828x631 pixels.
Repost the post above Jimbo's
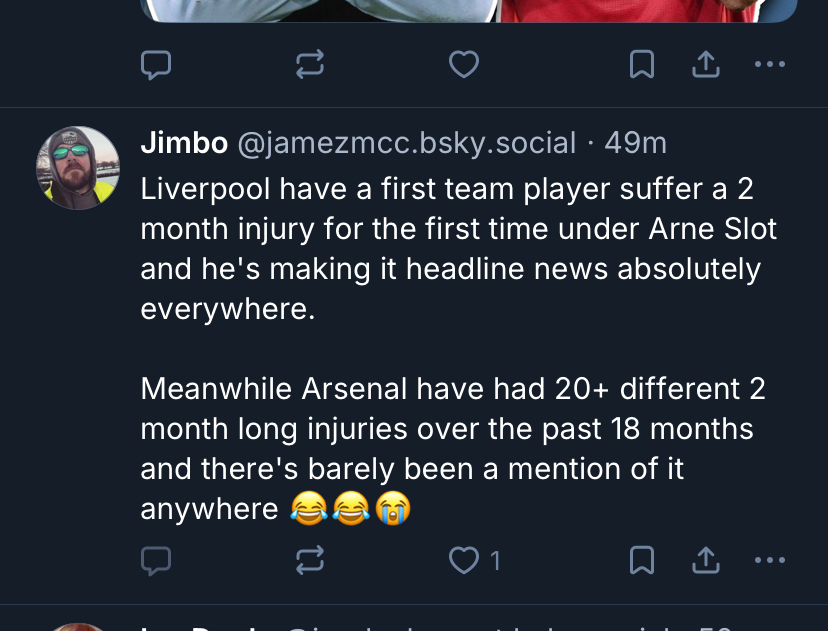(310, 65)
